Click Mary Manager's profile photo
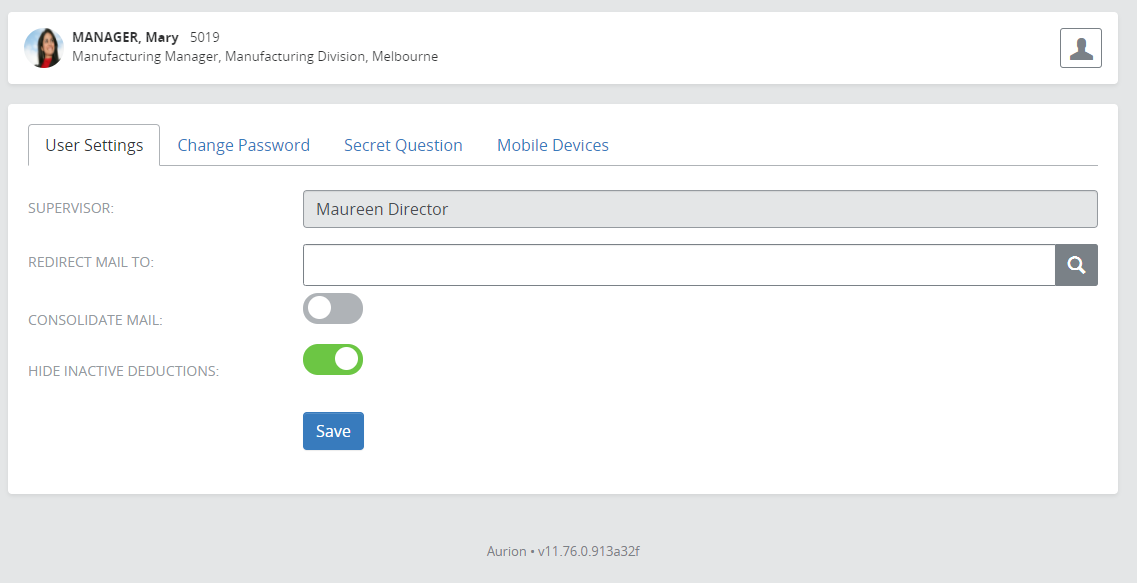1137x583 pixels. (x=44, y=48)
